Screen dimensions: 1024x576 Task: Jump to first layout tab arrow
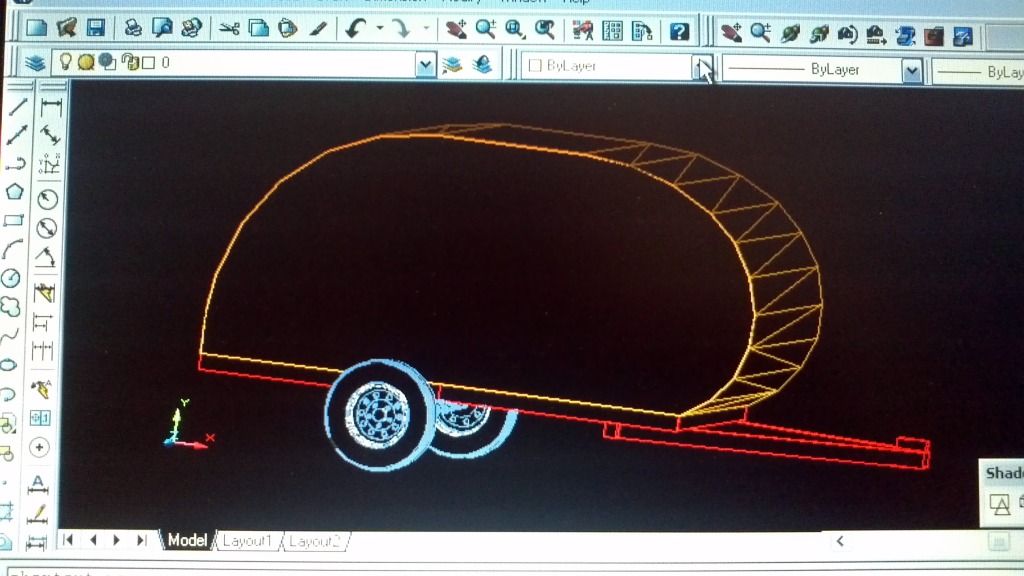[67, 539]
